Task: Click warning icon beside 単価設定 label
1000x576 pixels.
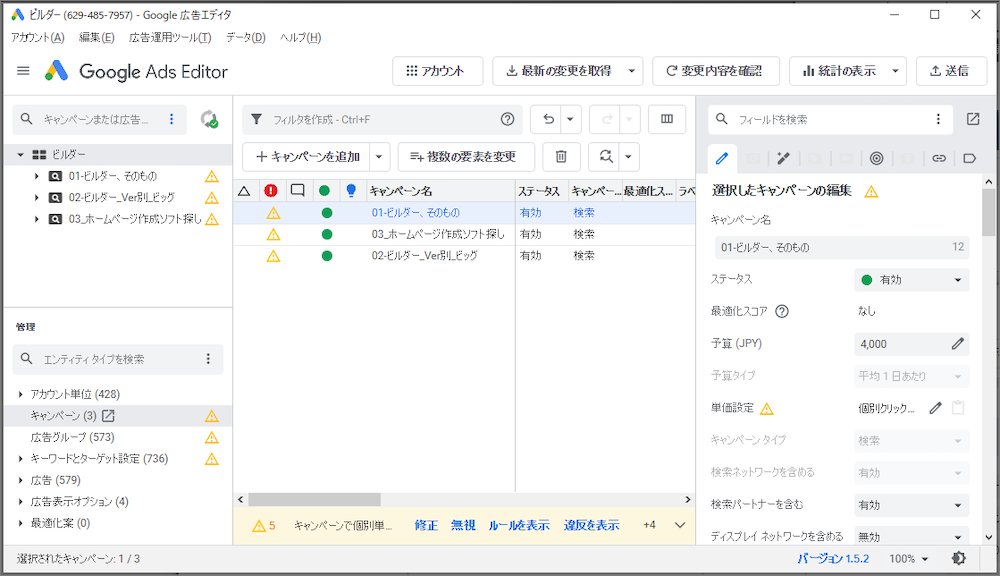Action: coord(767,409)
